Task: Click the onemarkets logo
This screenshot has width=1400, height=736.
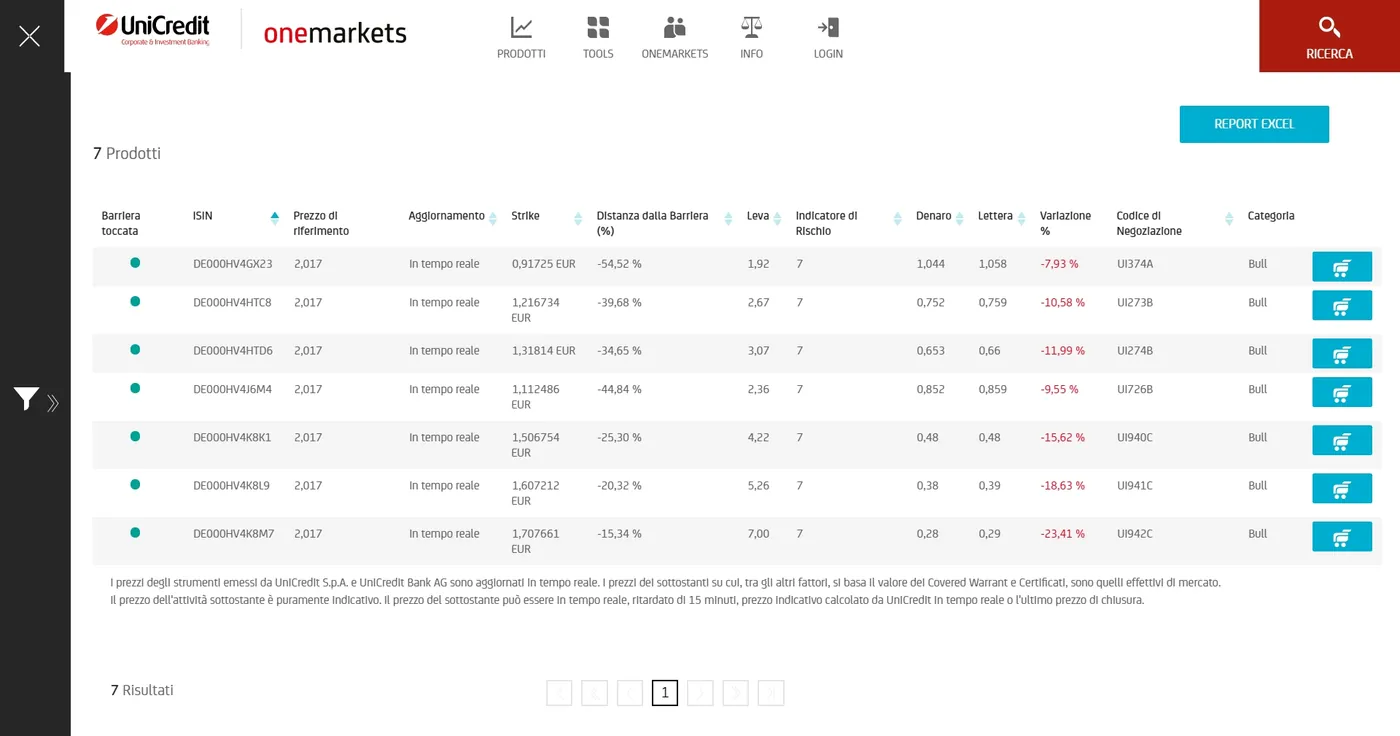Action: 335,33
